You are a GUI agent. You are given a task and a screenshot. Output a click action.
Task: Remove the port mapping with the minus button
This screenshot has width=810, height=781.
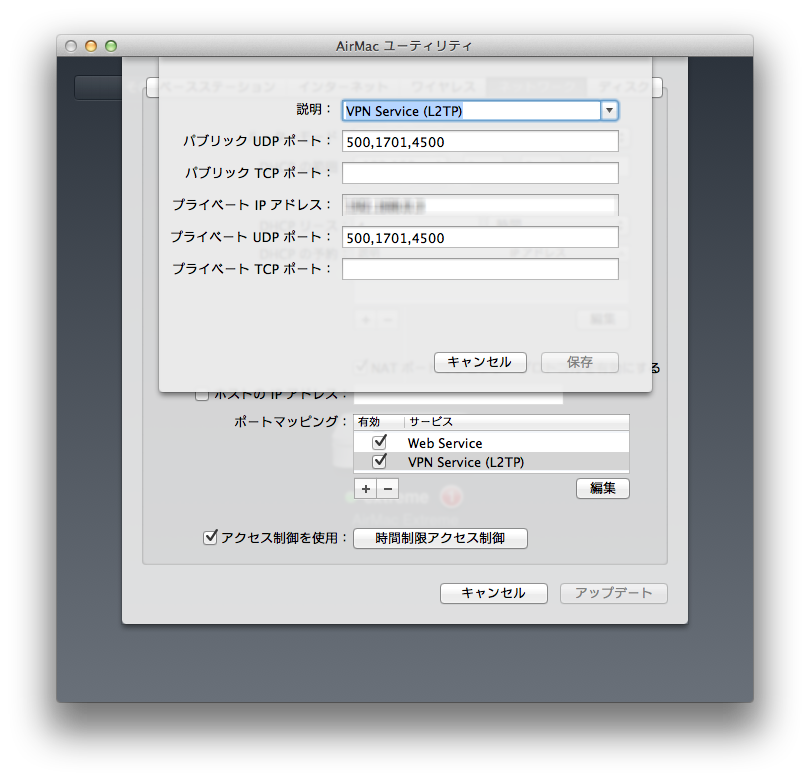click(x=388, y=488)
